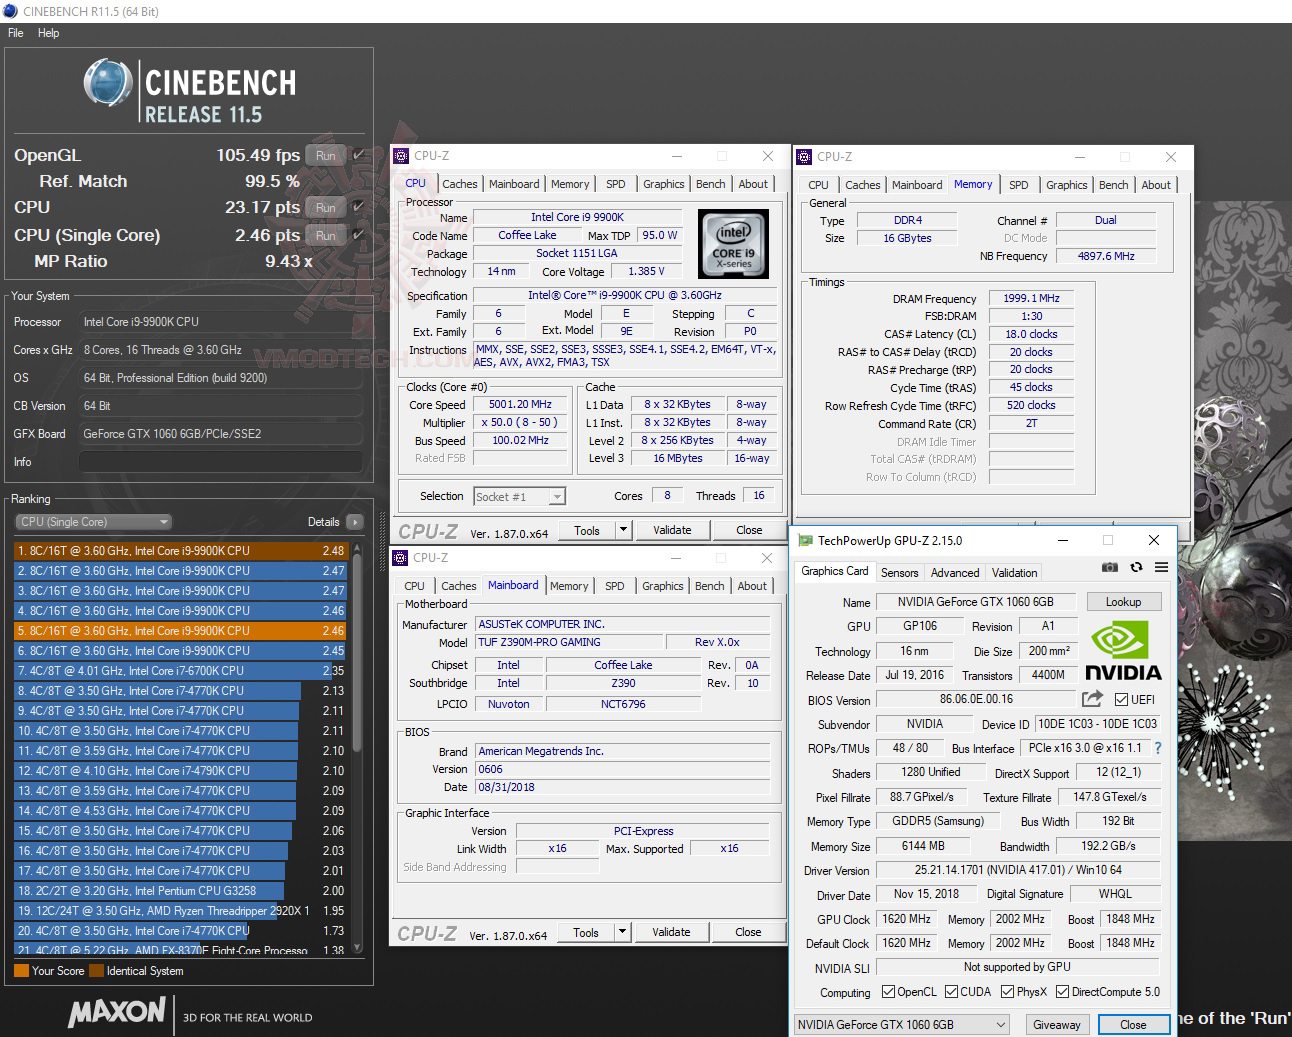Click the Lookup button in GPU-Z
Viewport: 1292px width, 1037px height.
(1123, 601)
